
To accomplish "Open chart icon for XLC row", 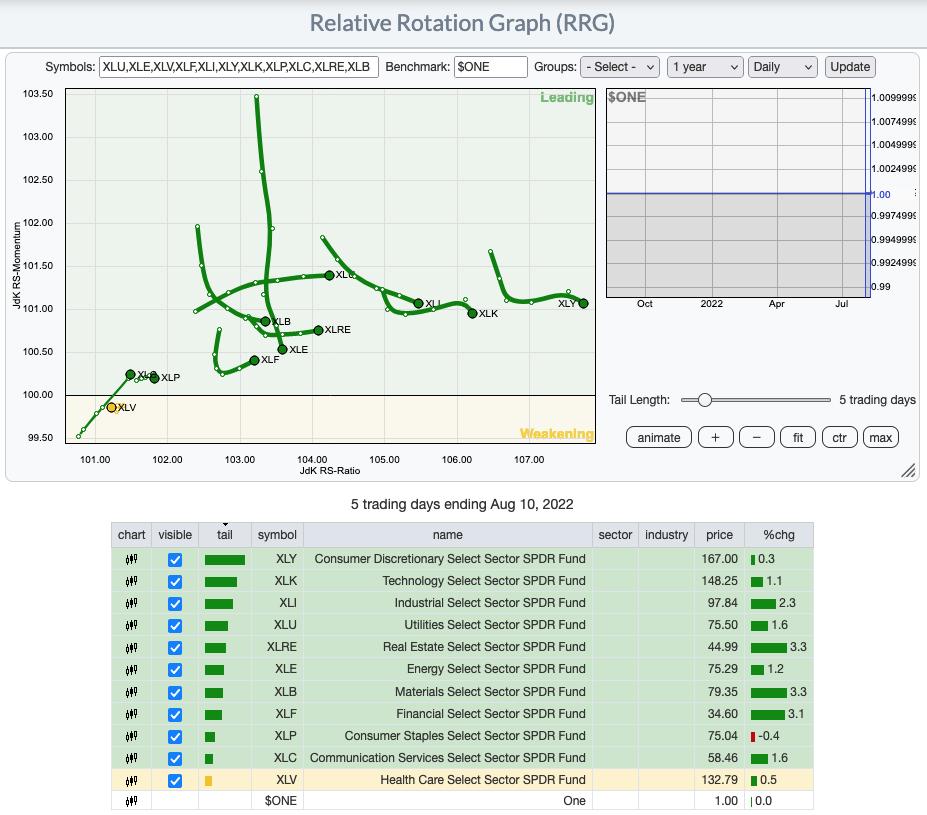I will (131, 758).
